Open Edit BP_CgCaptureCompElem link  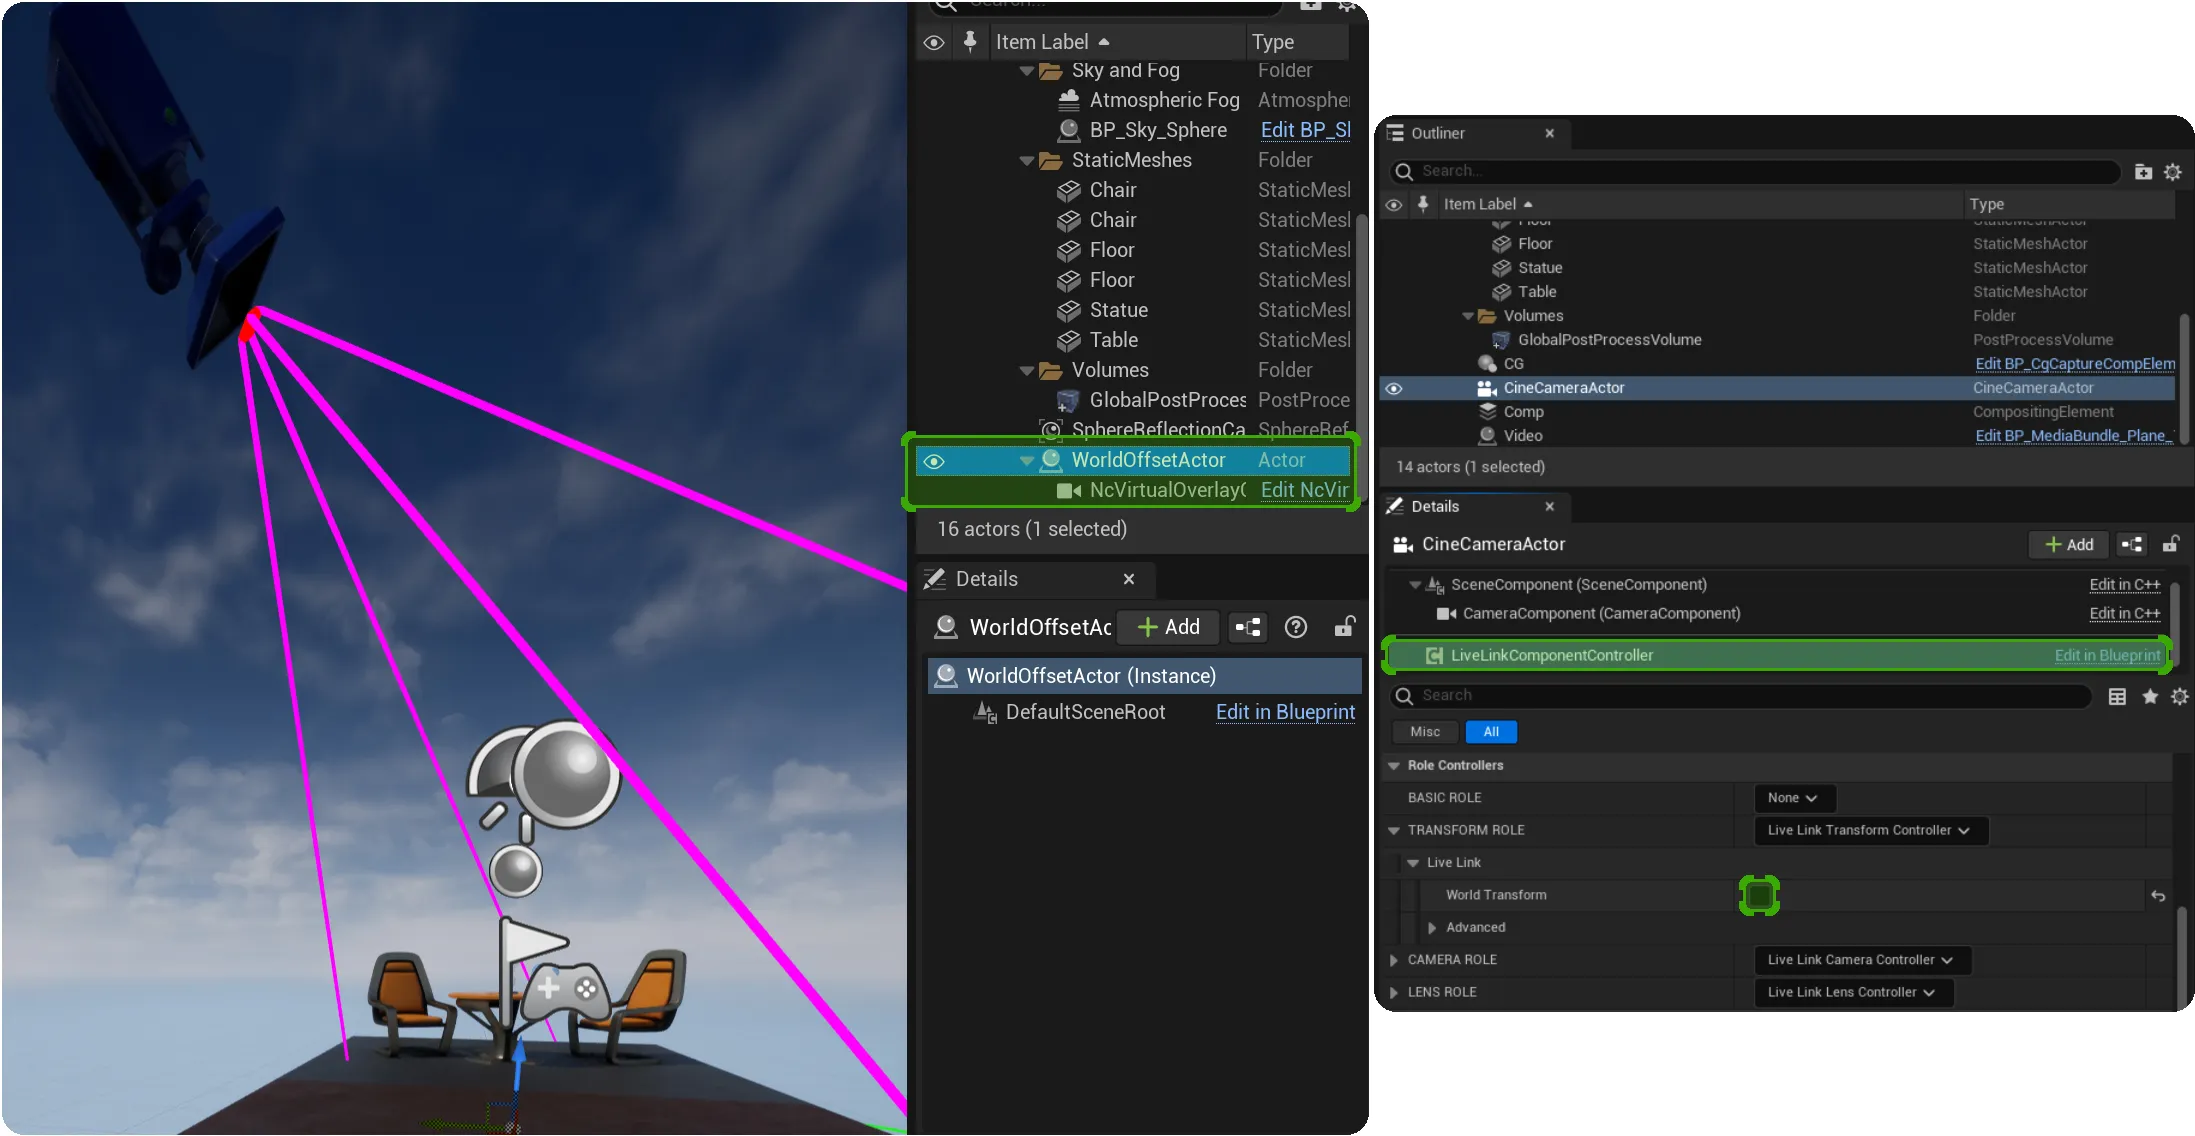click(x=2075, y=364)
